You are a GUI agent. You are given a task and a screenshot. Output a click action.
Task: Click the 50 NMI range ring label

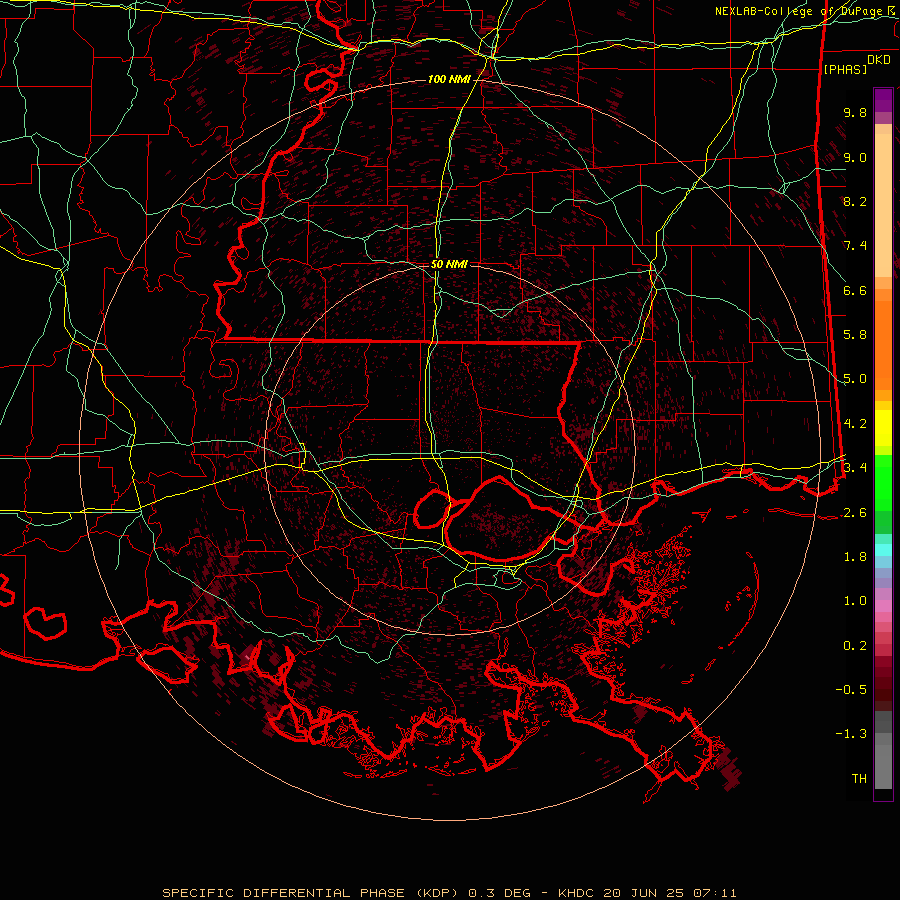pyautogui.click(x=449, y=265)
